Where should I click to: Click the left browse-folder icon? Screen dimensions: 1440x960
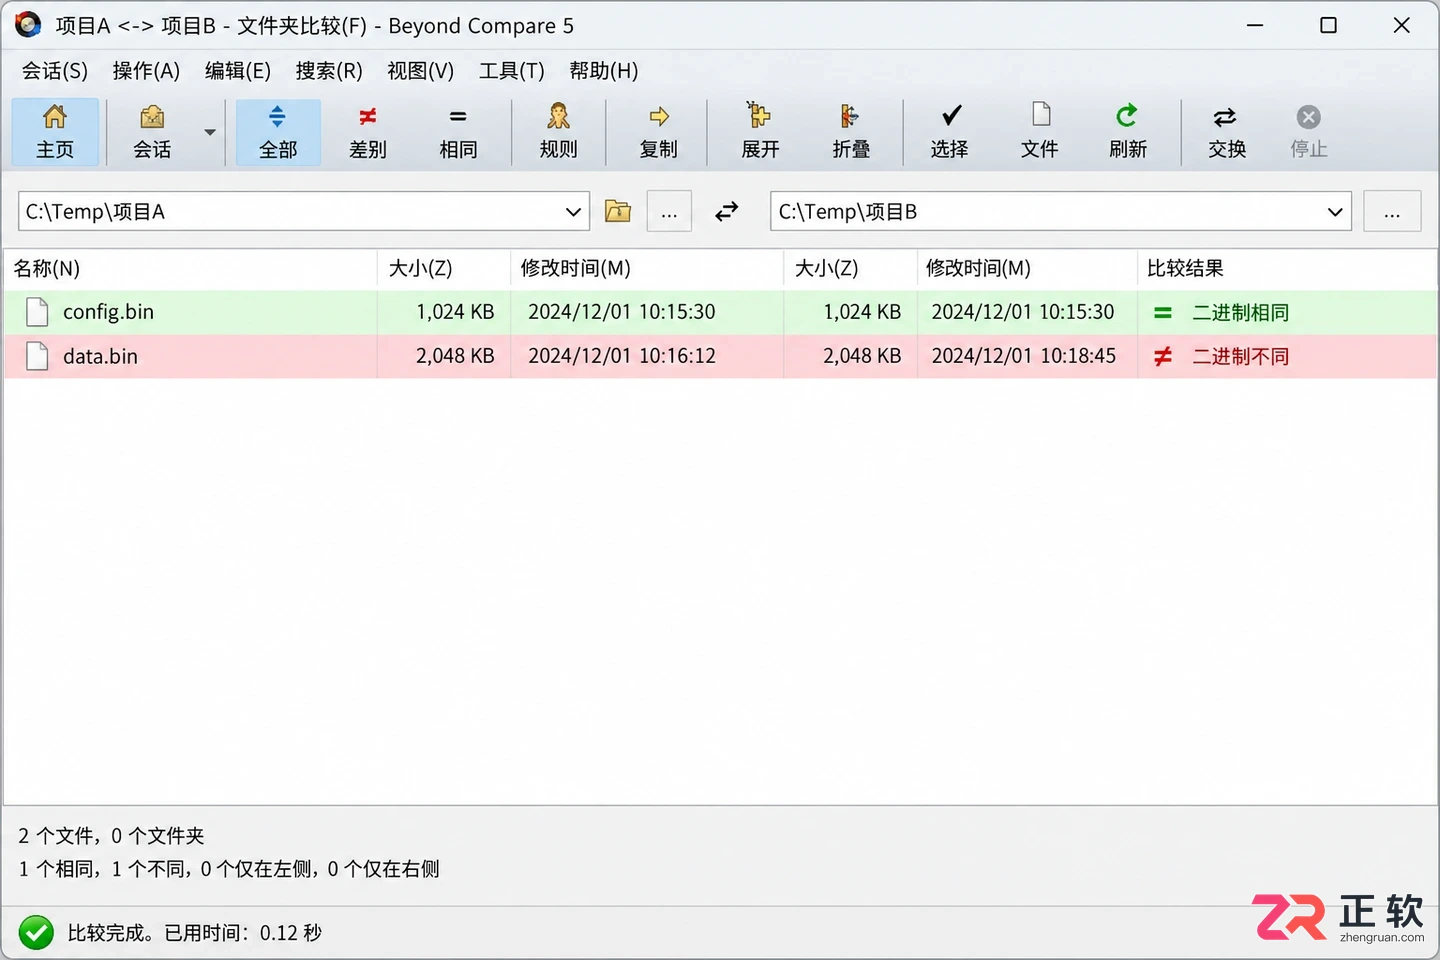618,211
